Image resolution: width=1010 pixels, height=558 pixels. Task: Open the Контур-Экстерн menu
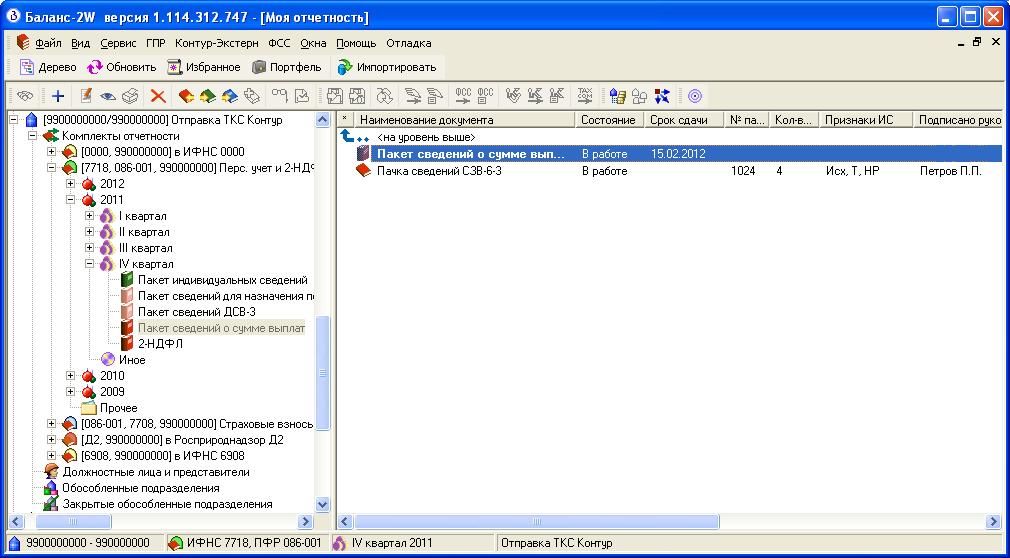click(x=216, y=43)
